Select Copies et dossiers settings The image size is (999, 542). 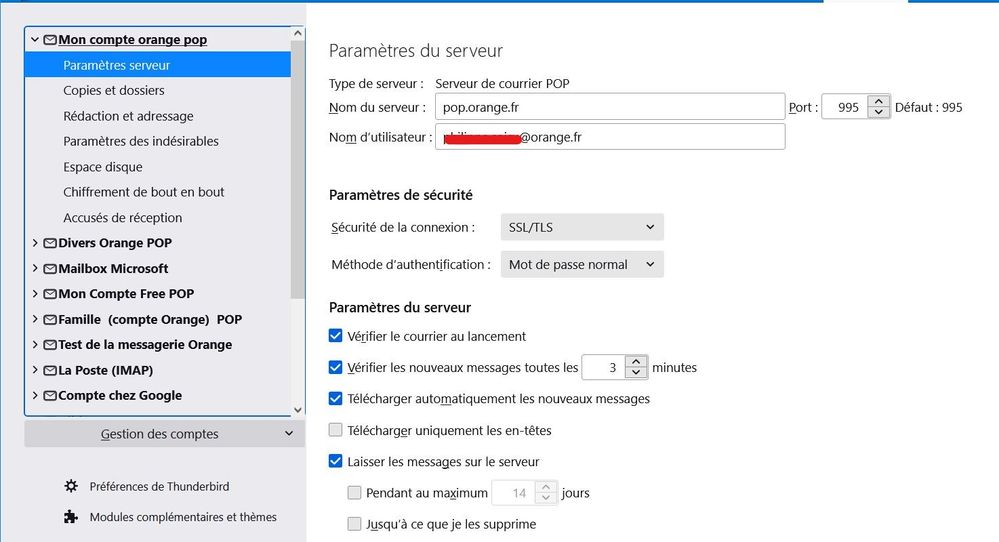[x=114, y=90]
